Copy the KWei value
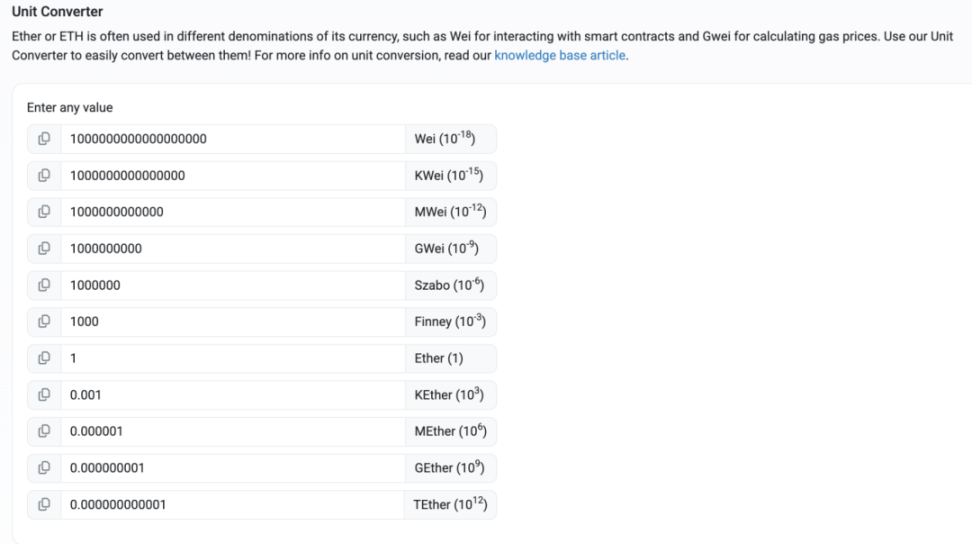This screenshot has height=544, width=972. pyautogui.click(x=44, y=175)
